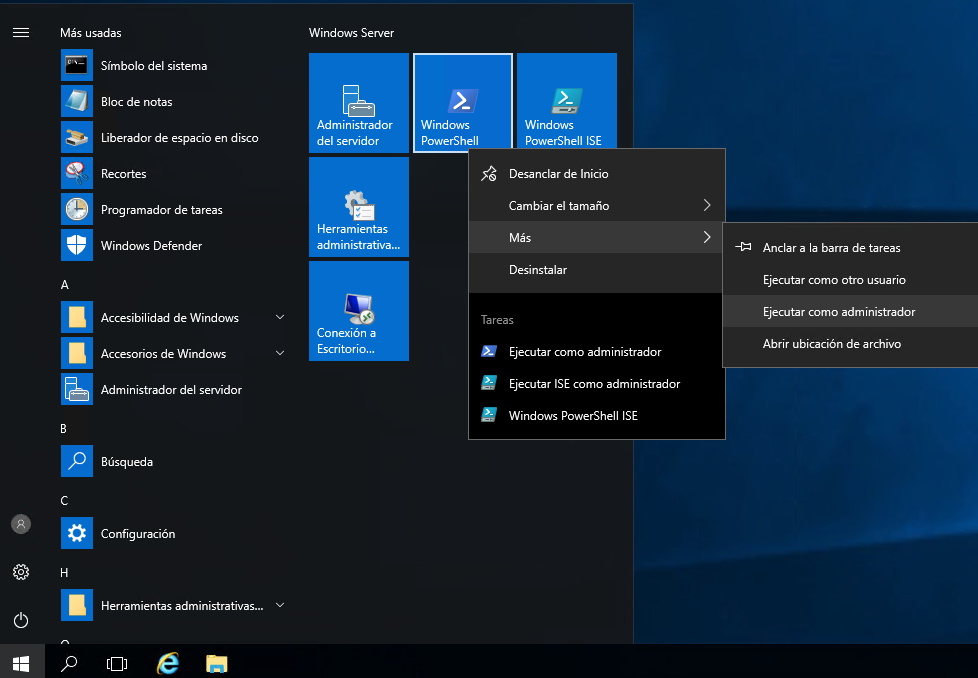Click the Windows Server group heading
This screenshot has width=978, height=678.
(x=351, y=32)
